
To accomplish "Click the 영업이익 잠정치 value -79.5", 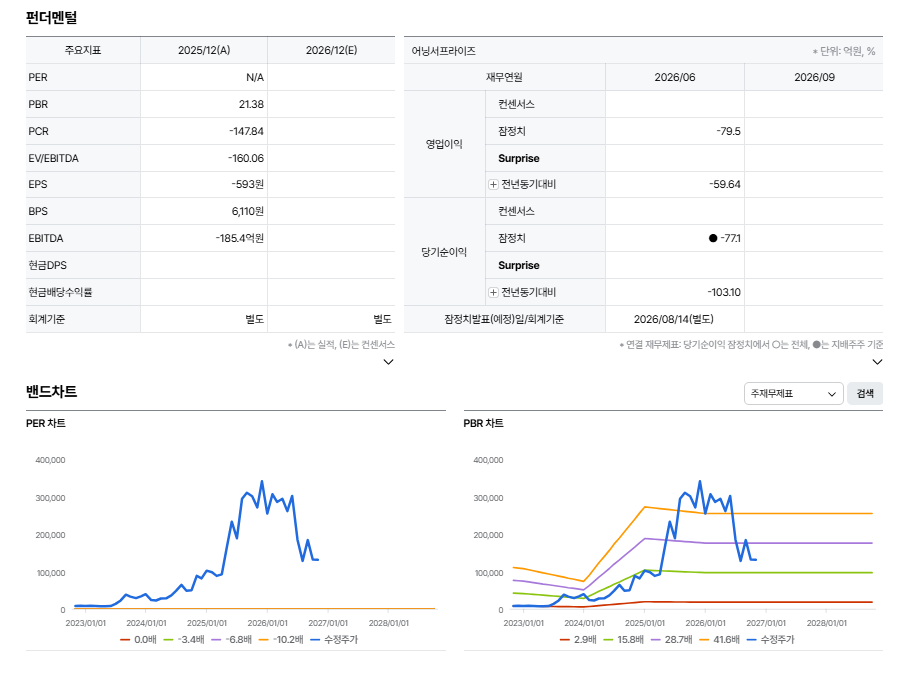I will pos(728,131).
